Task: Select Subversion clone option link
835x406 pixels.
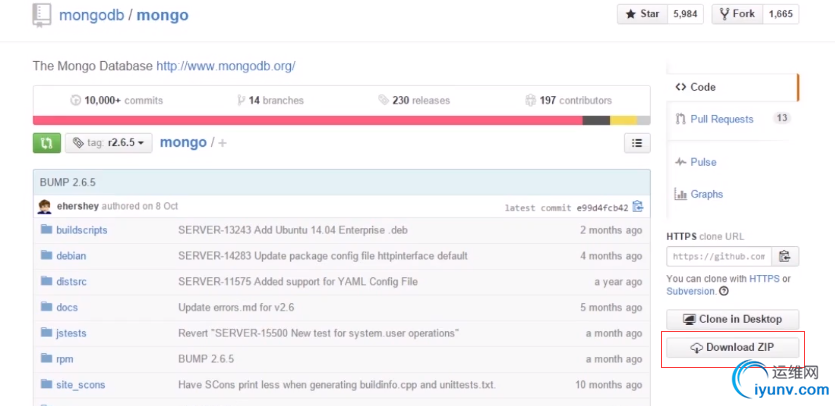Action: (x=691, y=291)
